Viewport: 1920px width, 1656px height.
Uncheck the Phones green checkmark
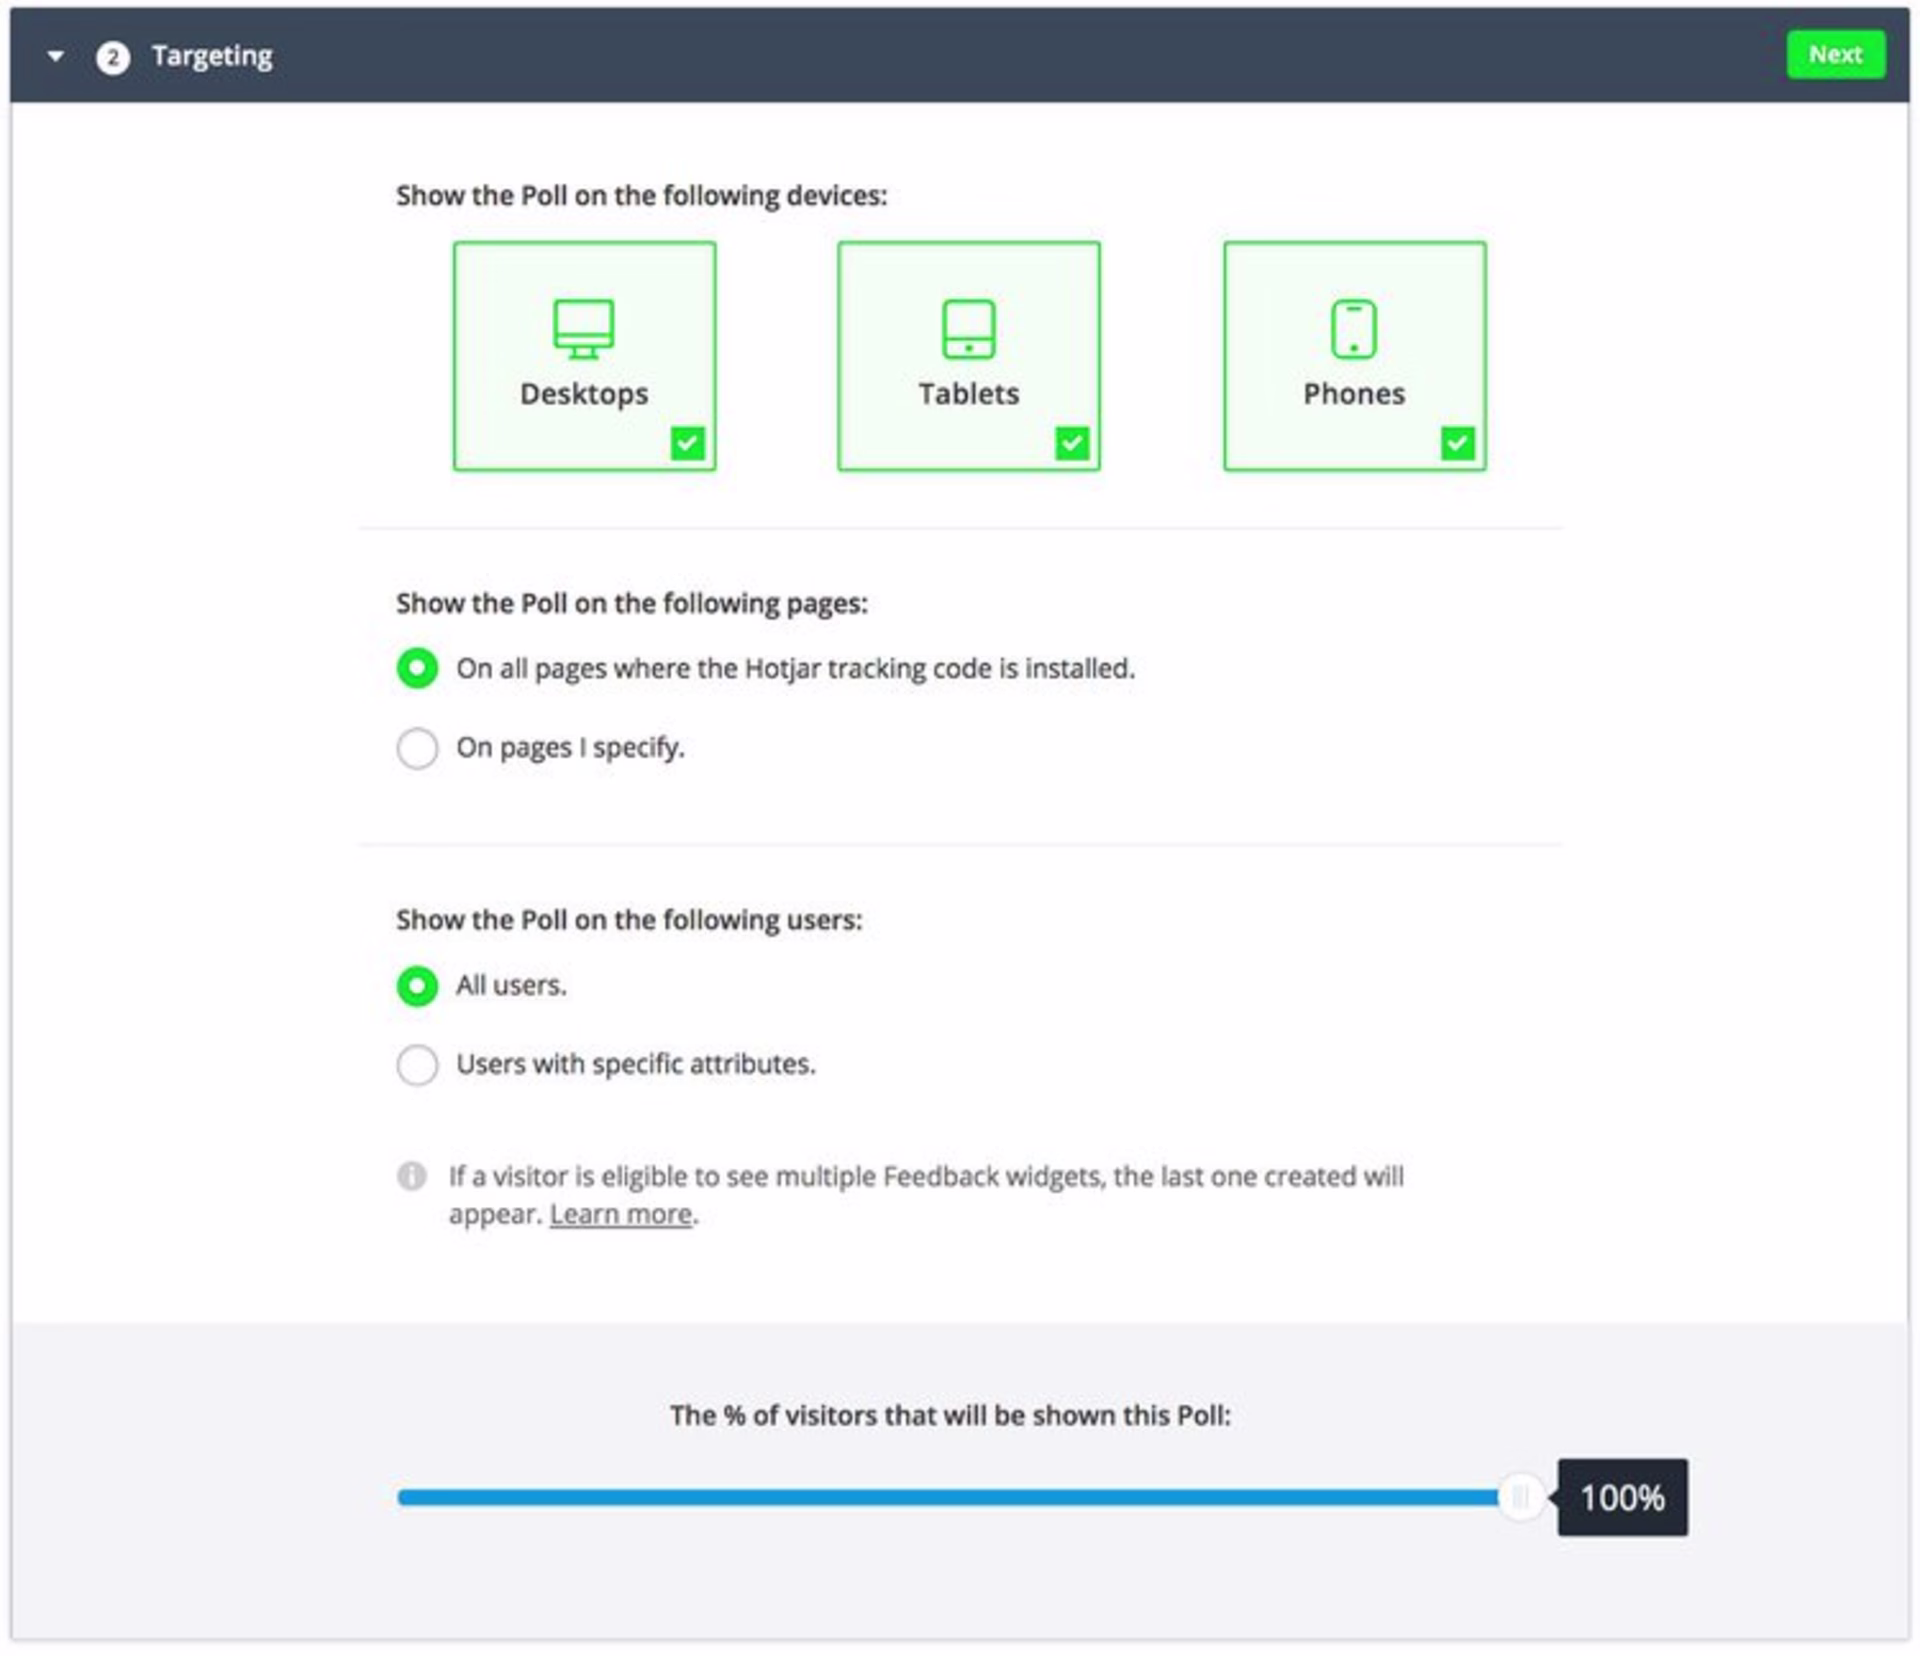coord(1457,443)
